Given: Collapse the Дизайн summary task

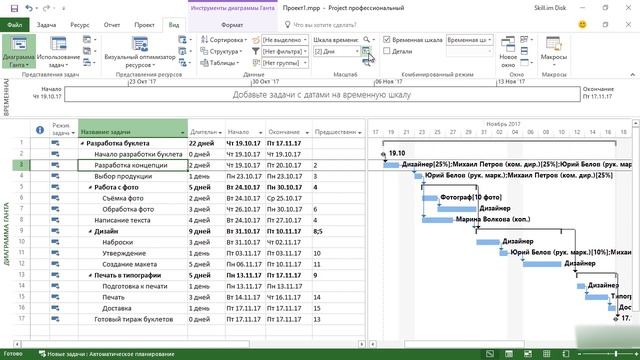Looking at the screenshot, I should point(91,232).
